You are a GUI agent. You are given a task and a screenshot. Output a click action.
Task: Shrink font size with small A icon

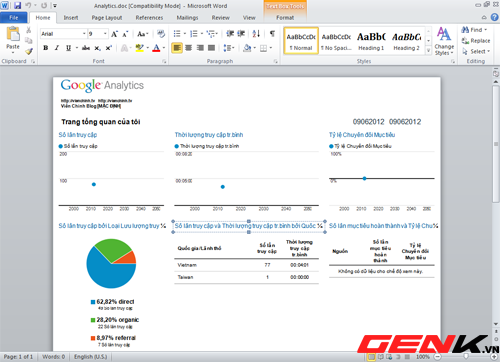coord(125,34)
